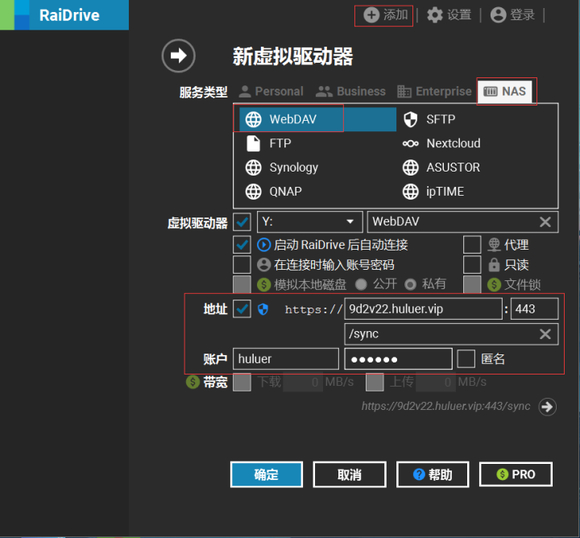The width and height of the screenshot is (580, 538).
Task: Click the Nextcloud logo icon
Action: tap(411, 144)
